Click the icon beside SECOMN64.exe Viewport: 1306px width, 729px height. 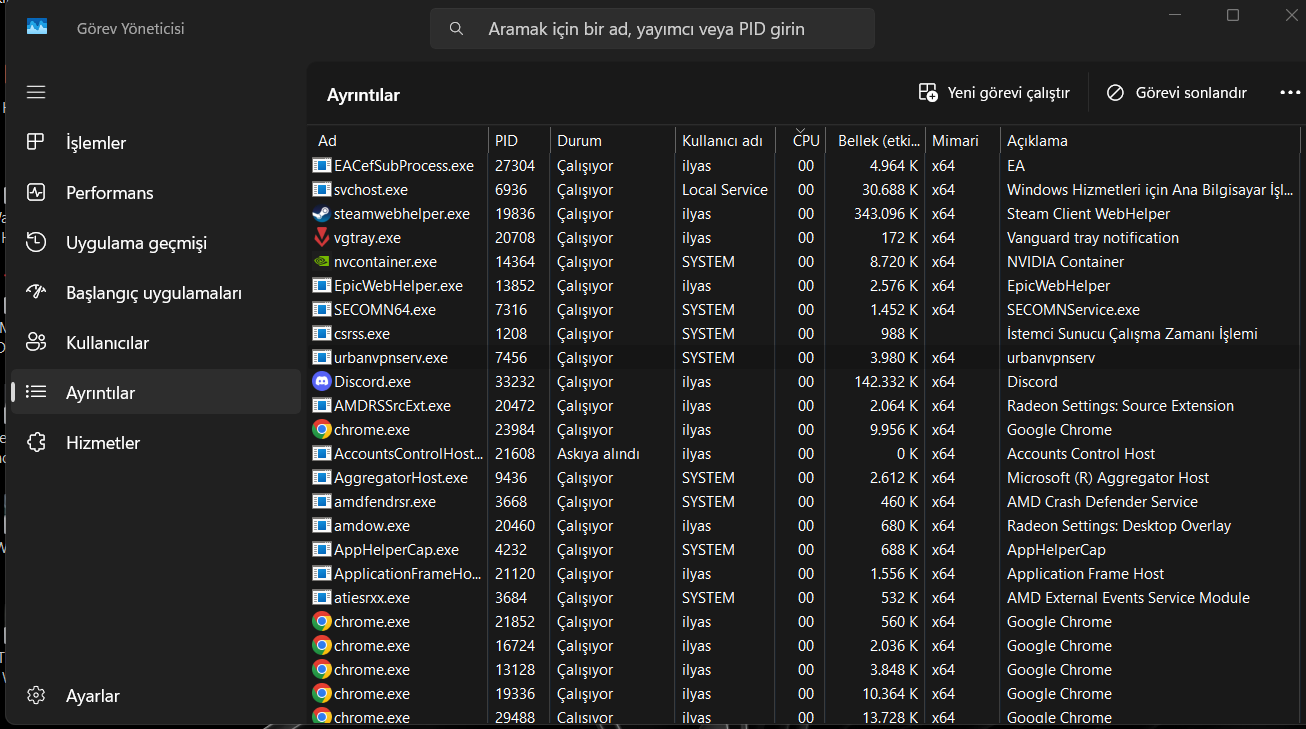322,310
